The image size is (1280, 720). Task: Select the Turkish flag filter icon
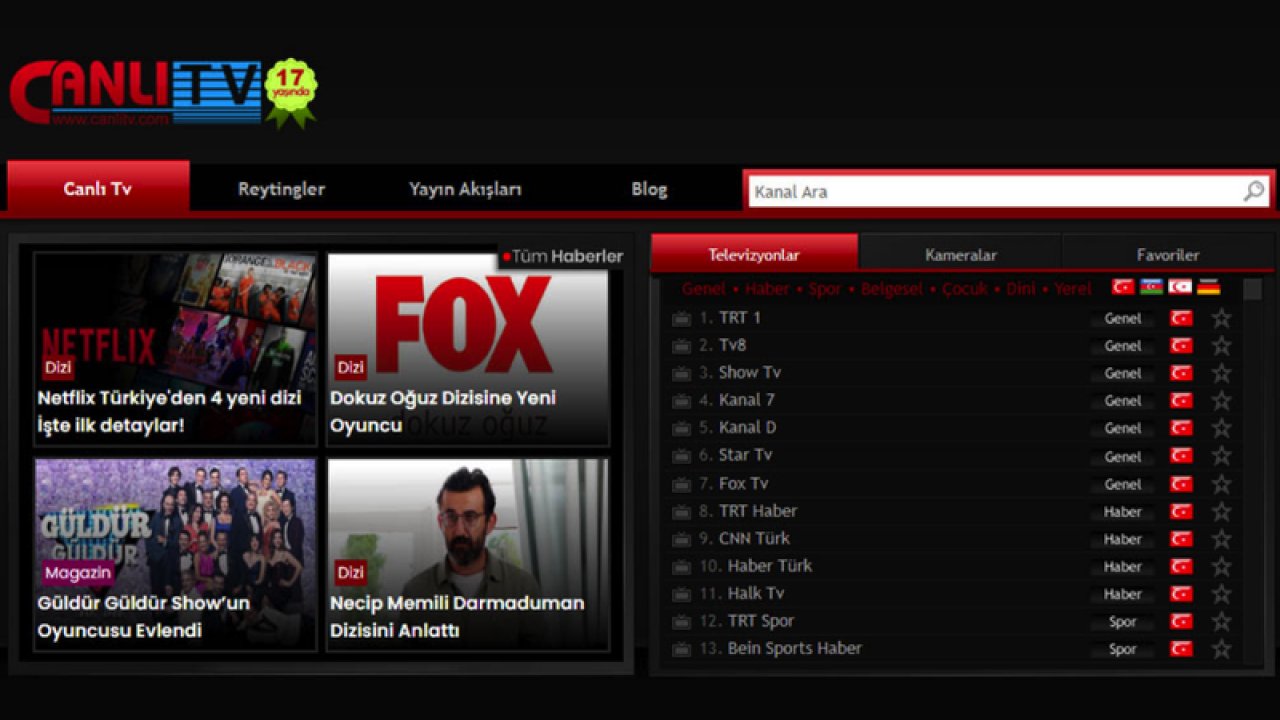(x=1122, y=288)
